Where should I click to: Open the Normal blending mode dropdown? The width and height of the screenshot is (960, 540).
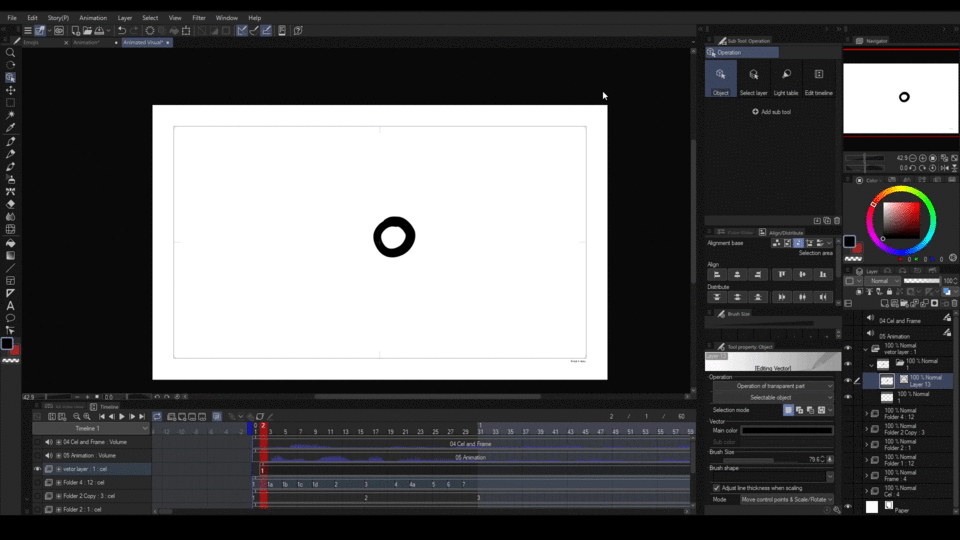pos(880,281)
